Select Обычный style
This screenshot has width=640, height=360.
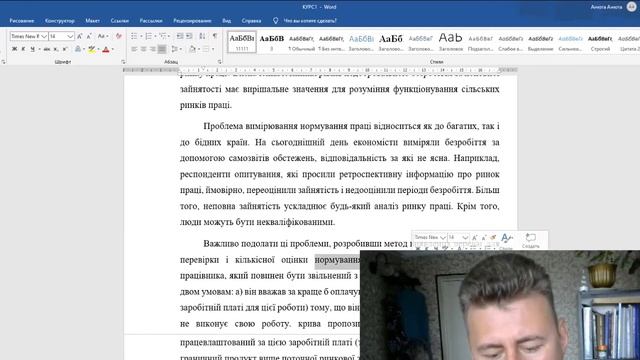pos(302,42)
